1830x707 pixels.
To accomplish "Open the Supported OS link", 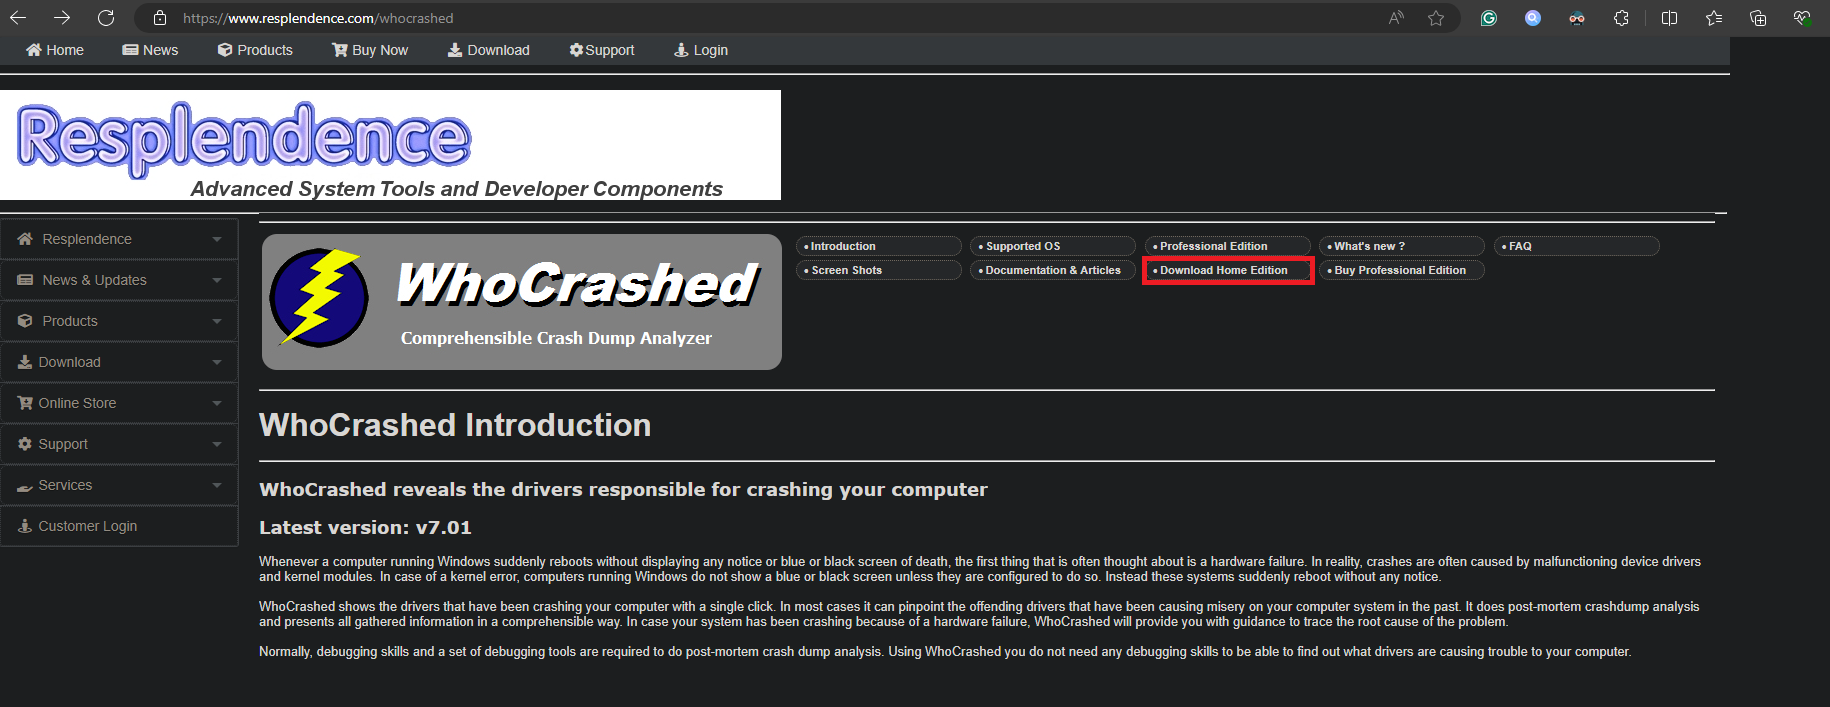I will pos(1053,246).
